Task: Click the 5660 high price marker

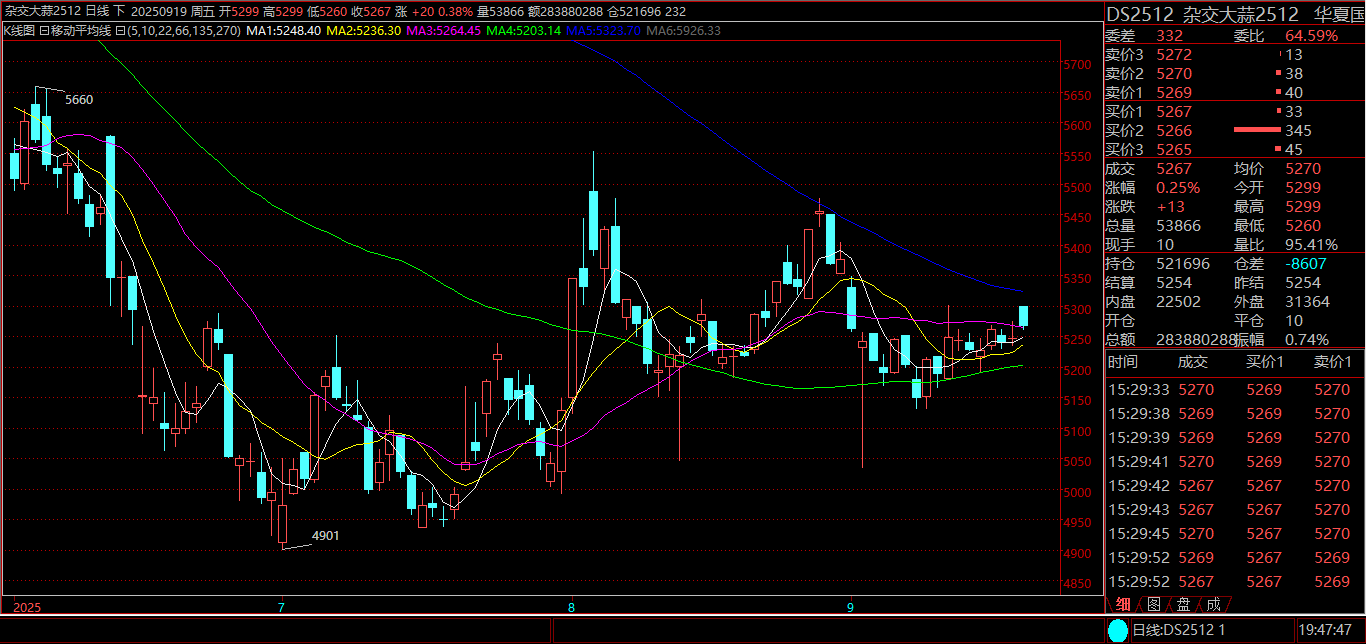Action: coord(78,100)
